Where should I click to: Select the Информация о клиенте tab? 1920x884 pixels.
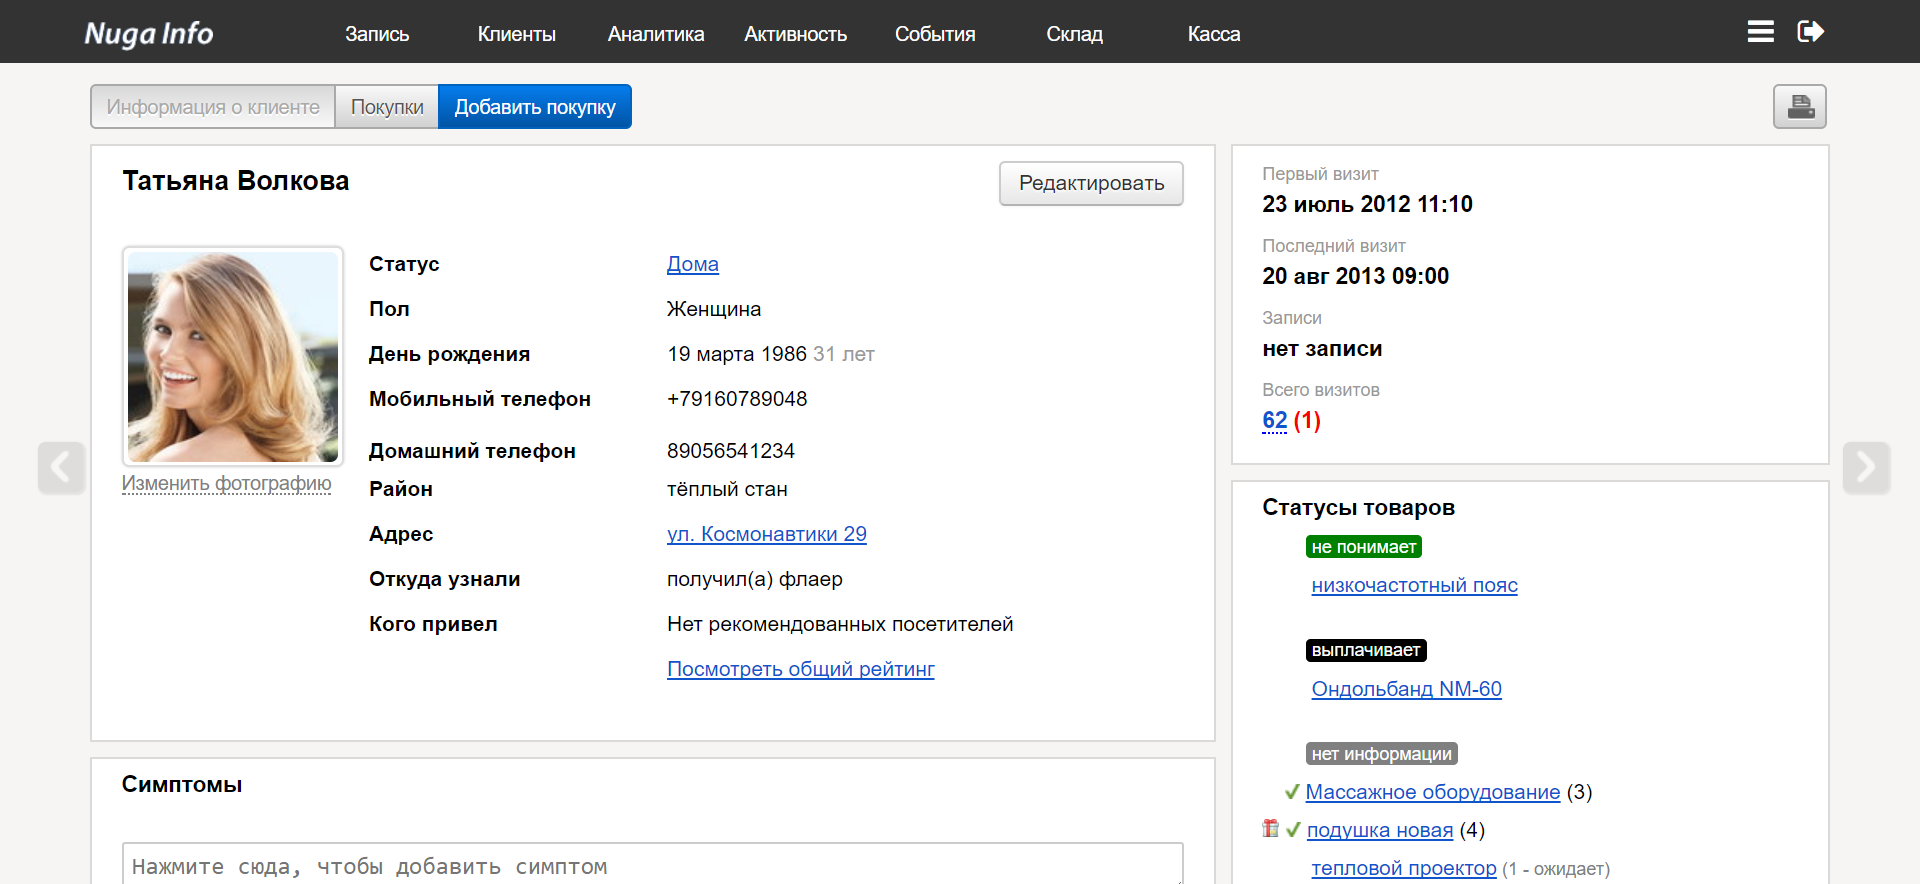pyautogui.click(x=213, y=107)
